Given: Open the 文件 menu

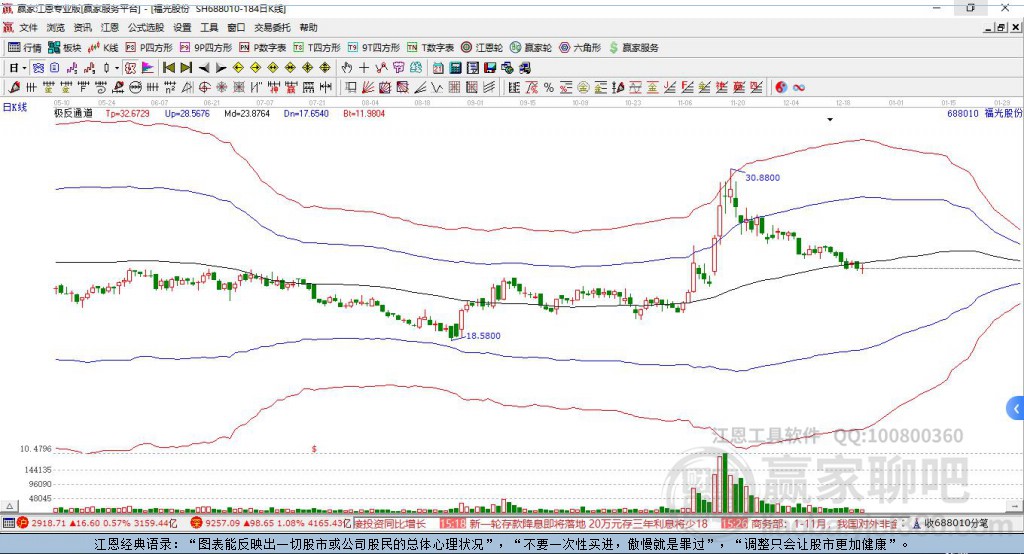Looking at the screenshot, I should coord(28,27).
